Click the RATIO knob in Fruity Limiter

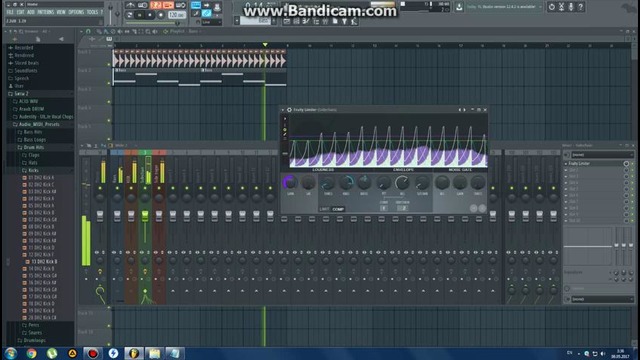[364, 182]
